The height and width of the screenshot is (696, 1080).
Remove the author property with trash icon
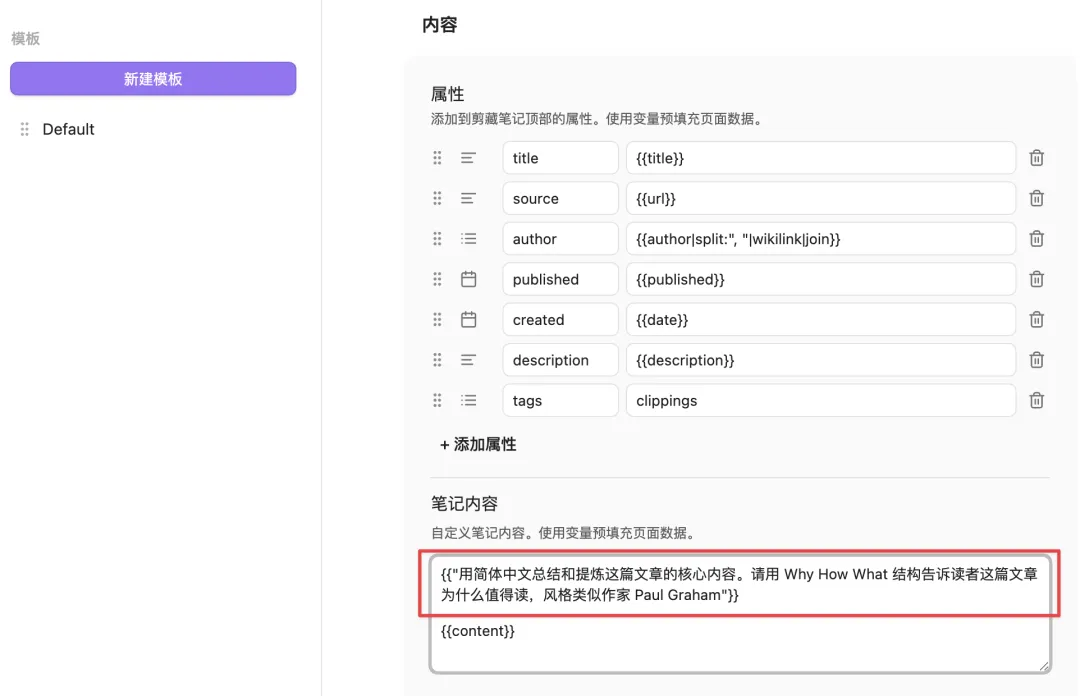pyautogui.click(x=1037, y=239)
